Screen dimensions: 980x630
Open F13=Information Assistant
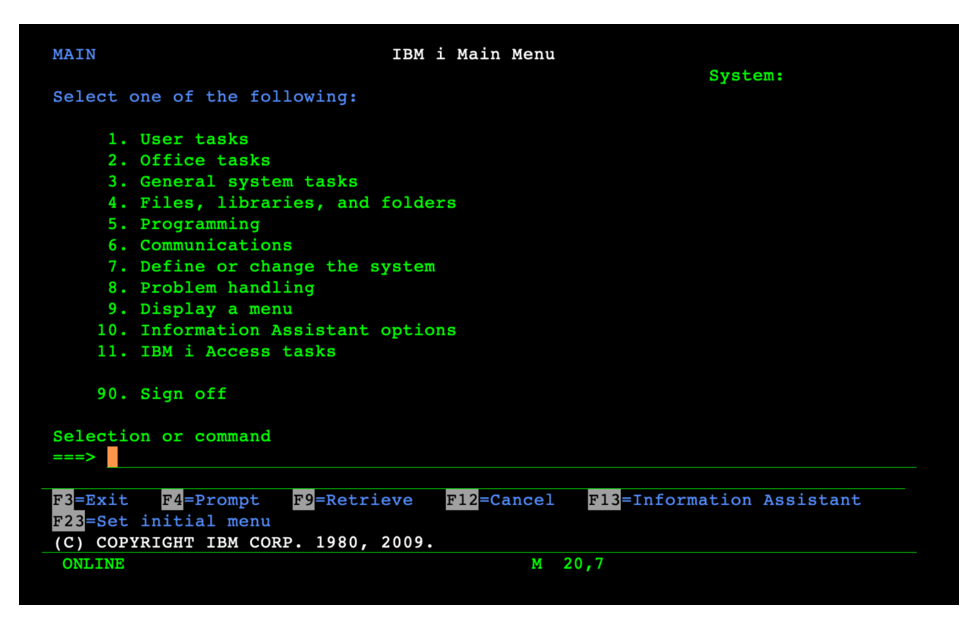point(723,500)
